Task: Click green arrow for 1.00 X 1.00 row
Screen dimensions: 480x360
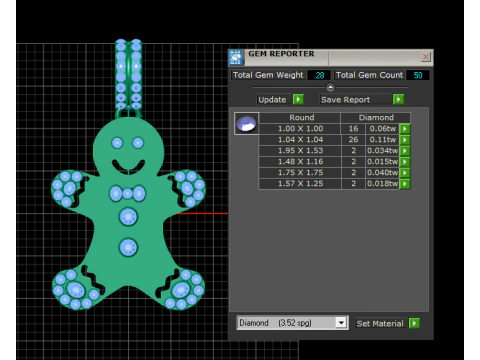Action: pyautogui.click(x=405, y=129)
